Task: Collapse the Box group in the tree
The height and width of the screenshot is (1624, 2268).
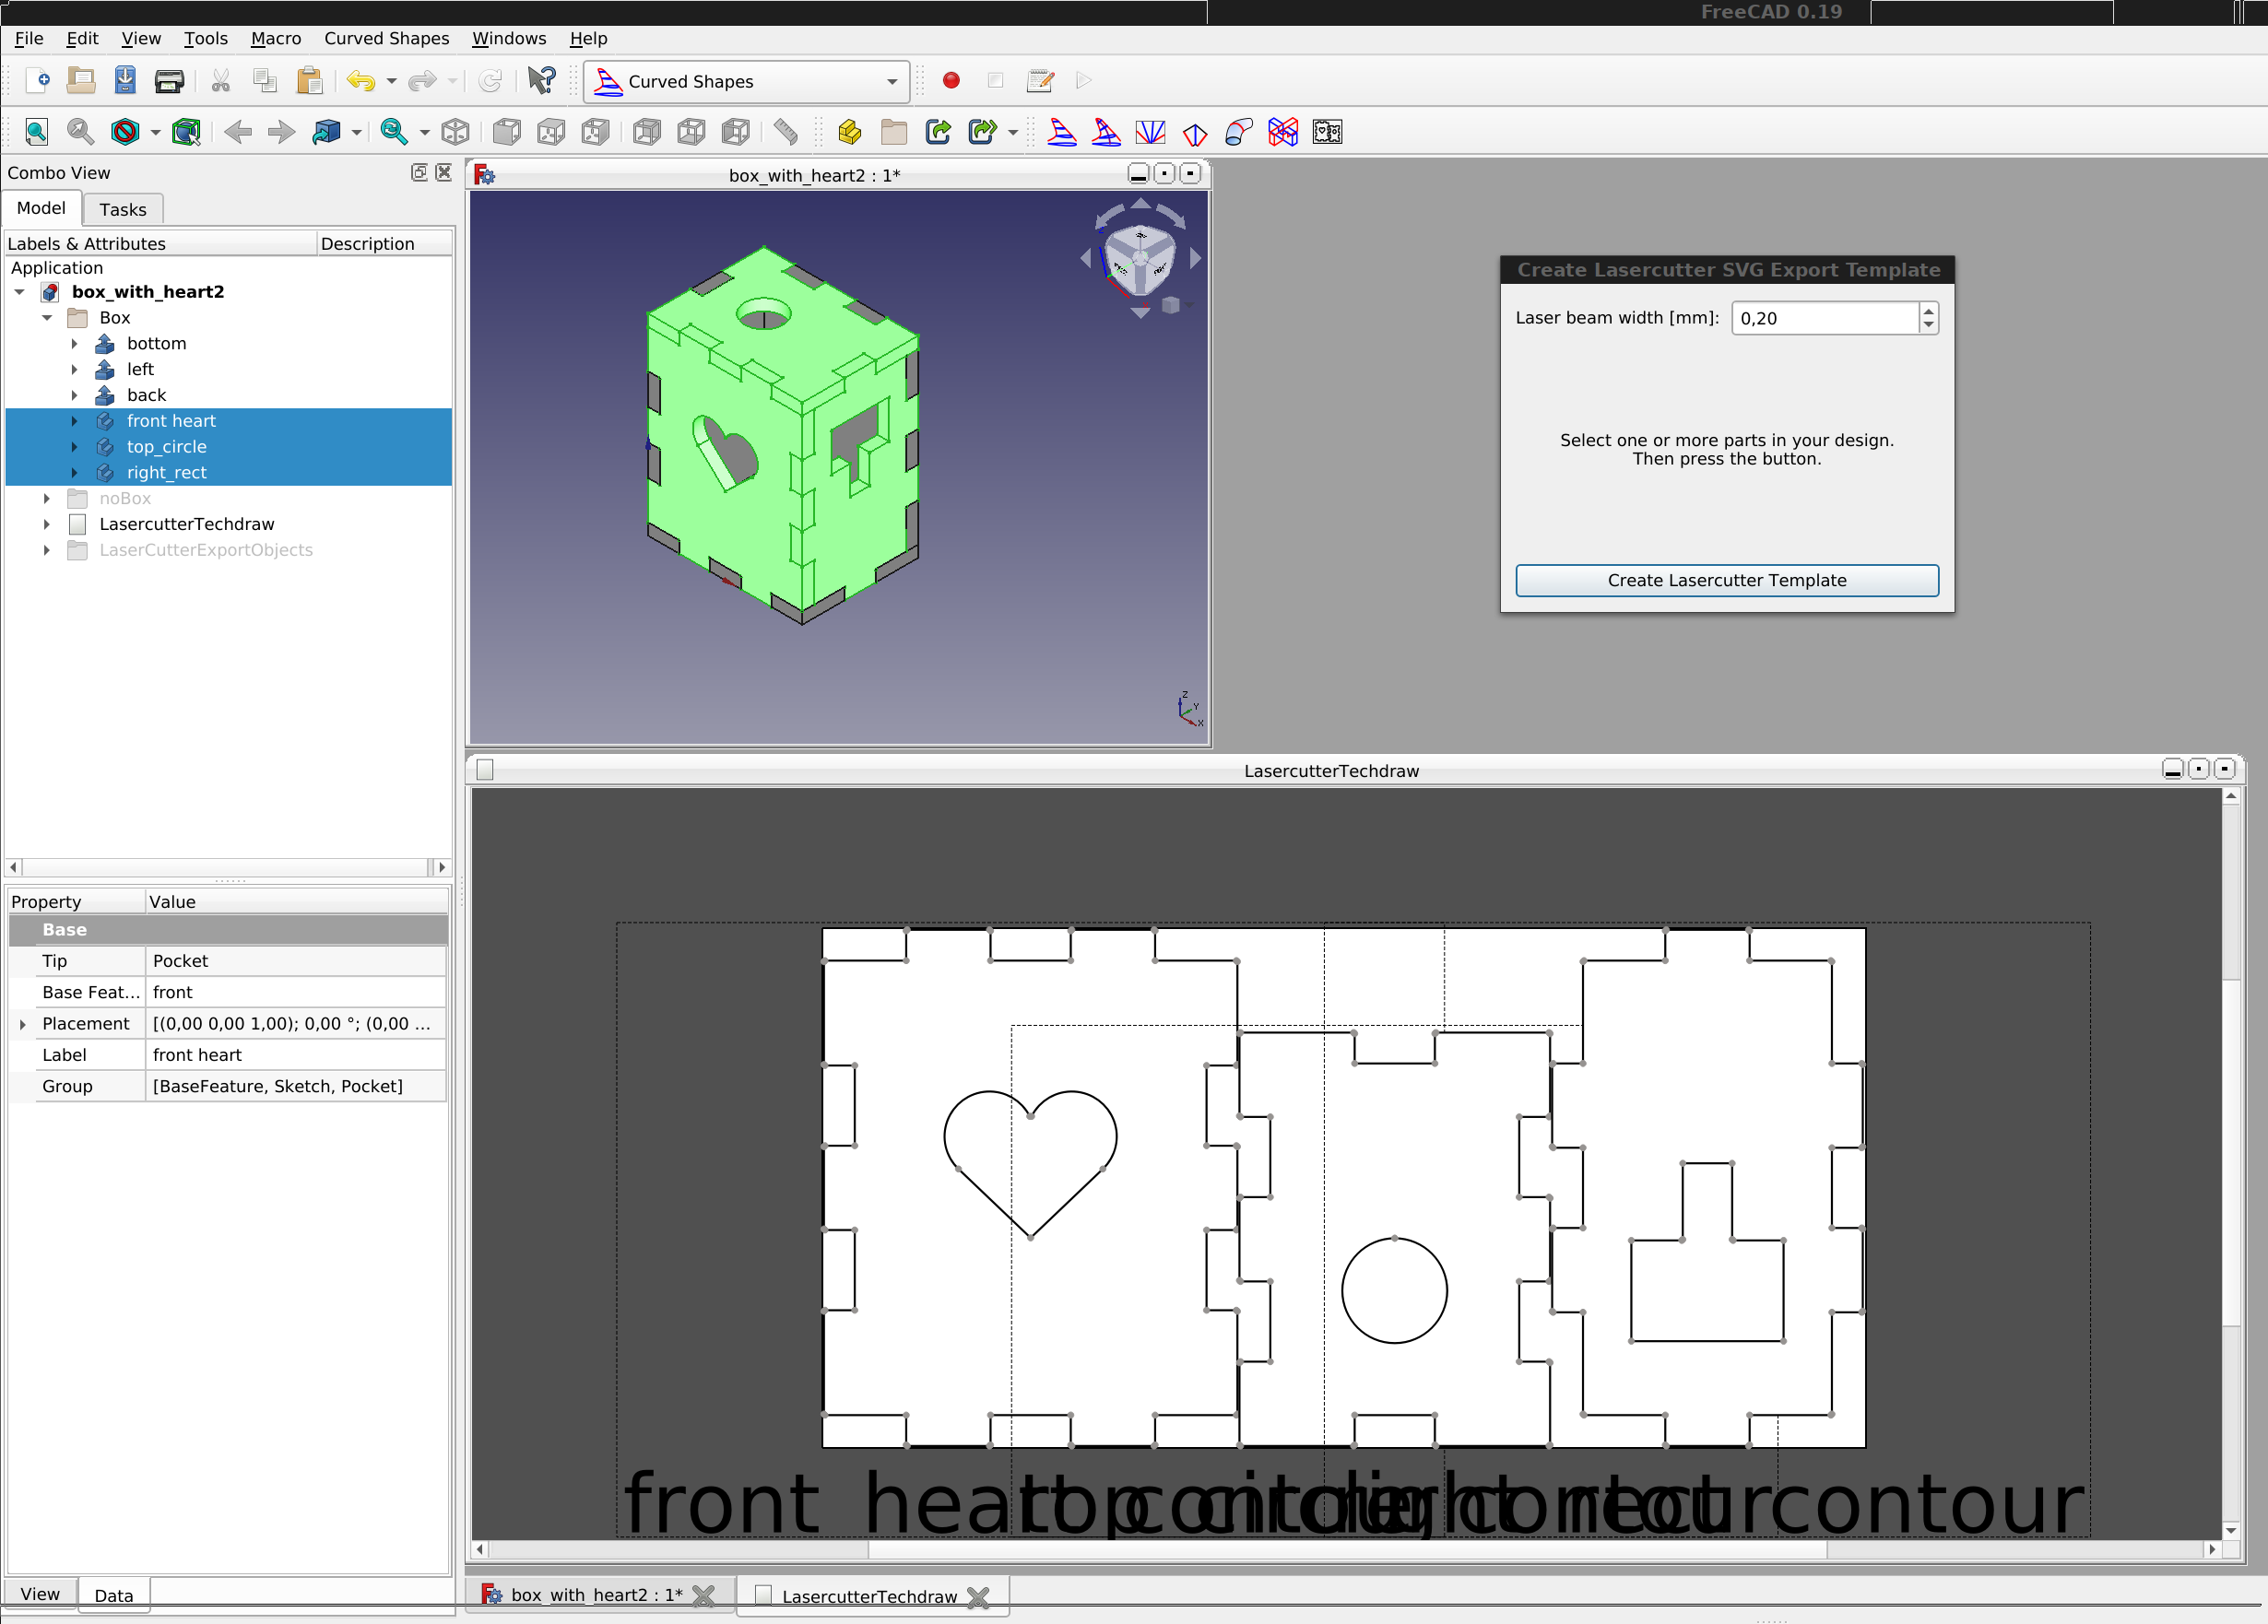Action: [47, 318]
